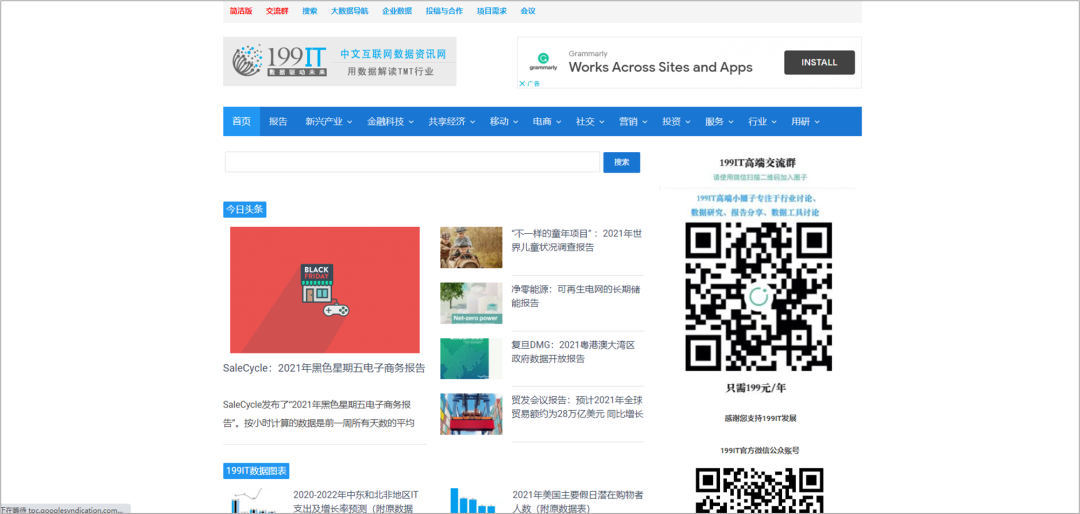Open the children's survey article thumbnail
The image size is (1080, 514).
tap(471, 247)
